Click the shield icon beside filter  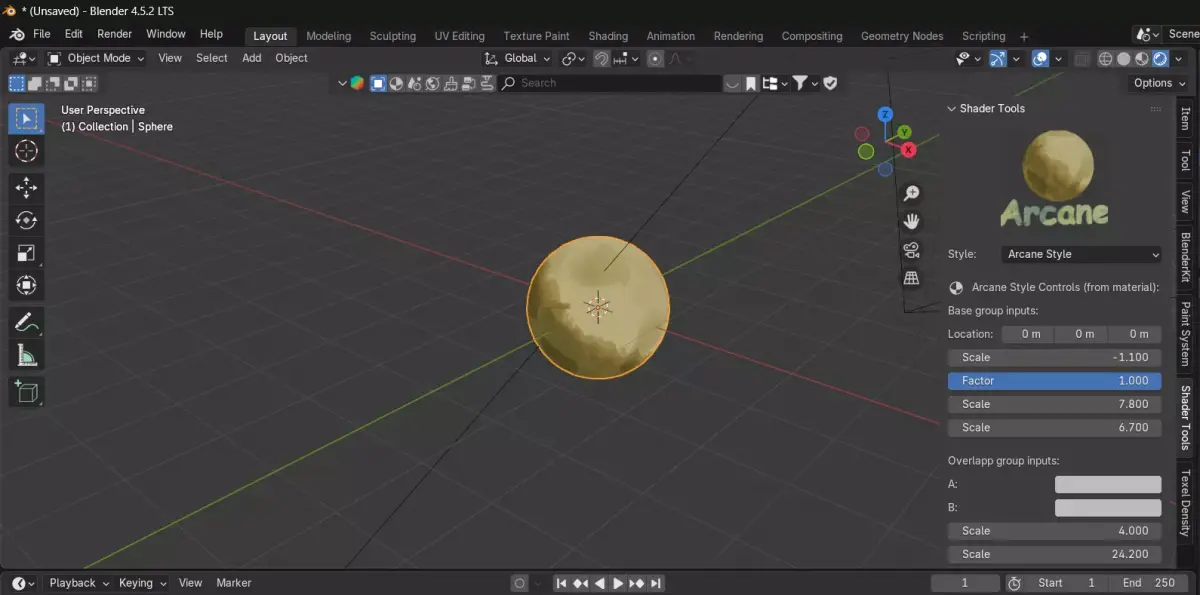point(830,83)
